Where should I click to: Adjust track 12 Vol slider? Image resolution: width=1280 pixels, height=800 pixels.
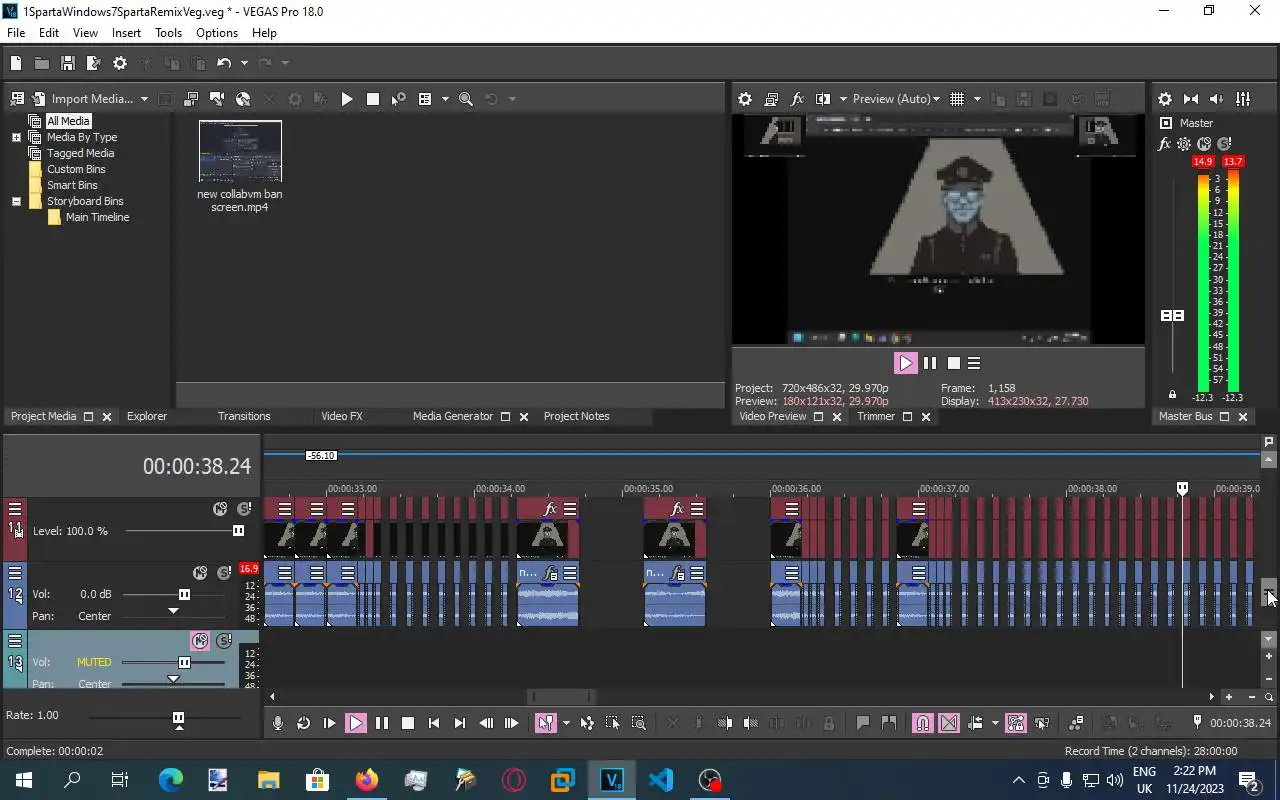coord(184,594)
